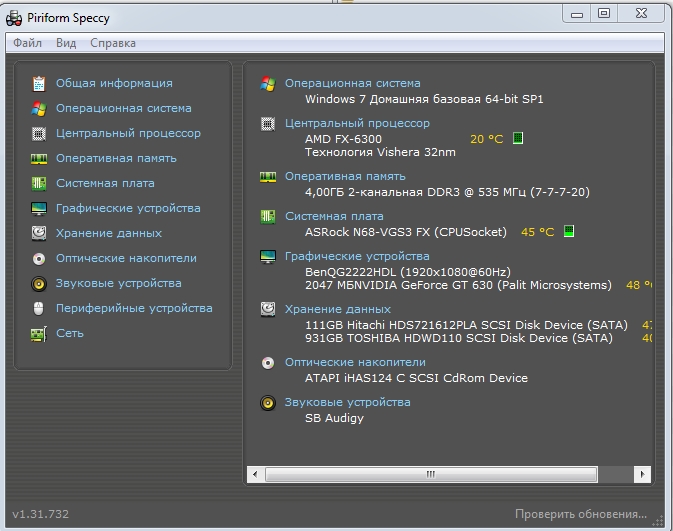
Task: Open Графические устройства section from sidebar
Action: click(128, 208)
